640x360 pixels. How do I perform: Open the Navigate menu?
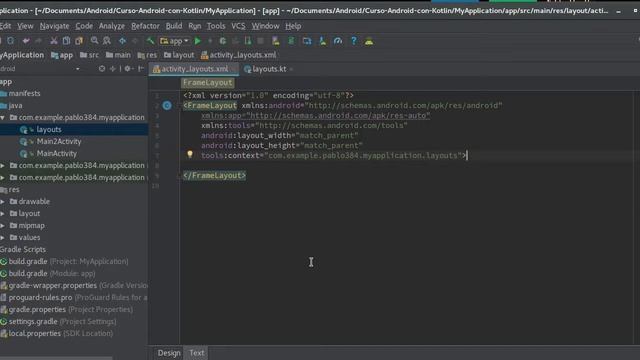(54, 26)
